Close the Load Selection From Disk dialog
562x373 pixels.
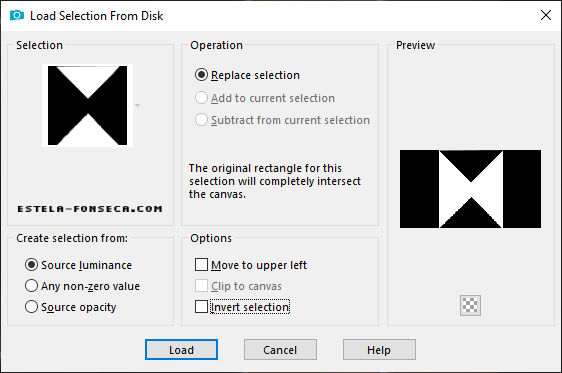[x=546, y=15]
